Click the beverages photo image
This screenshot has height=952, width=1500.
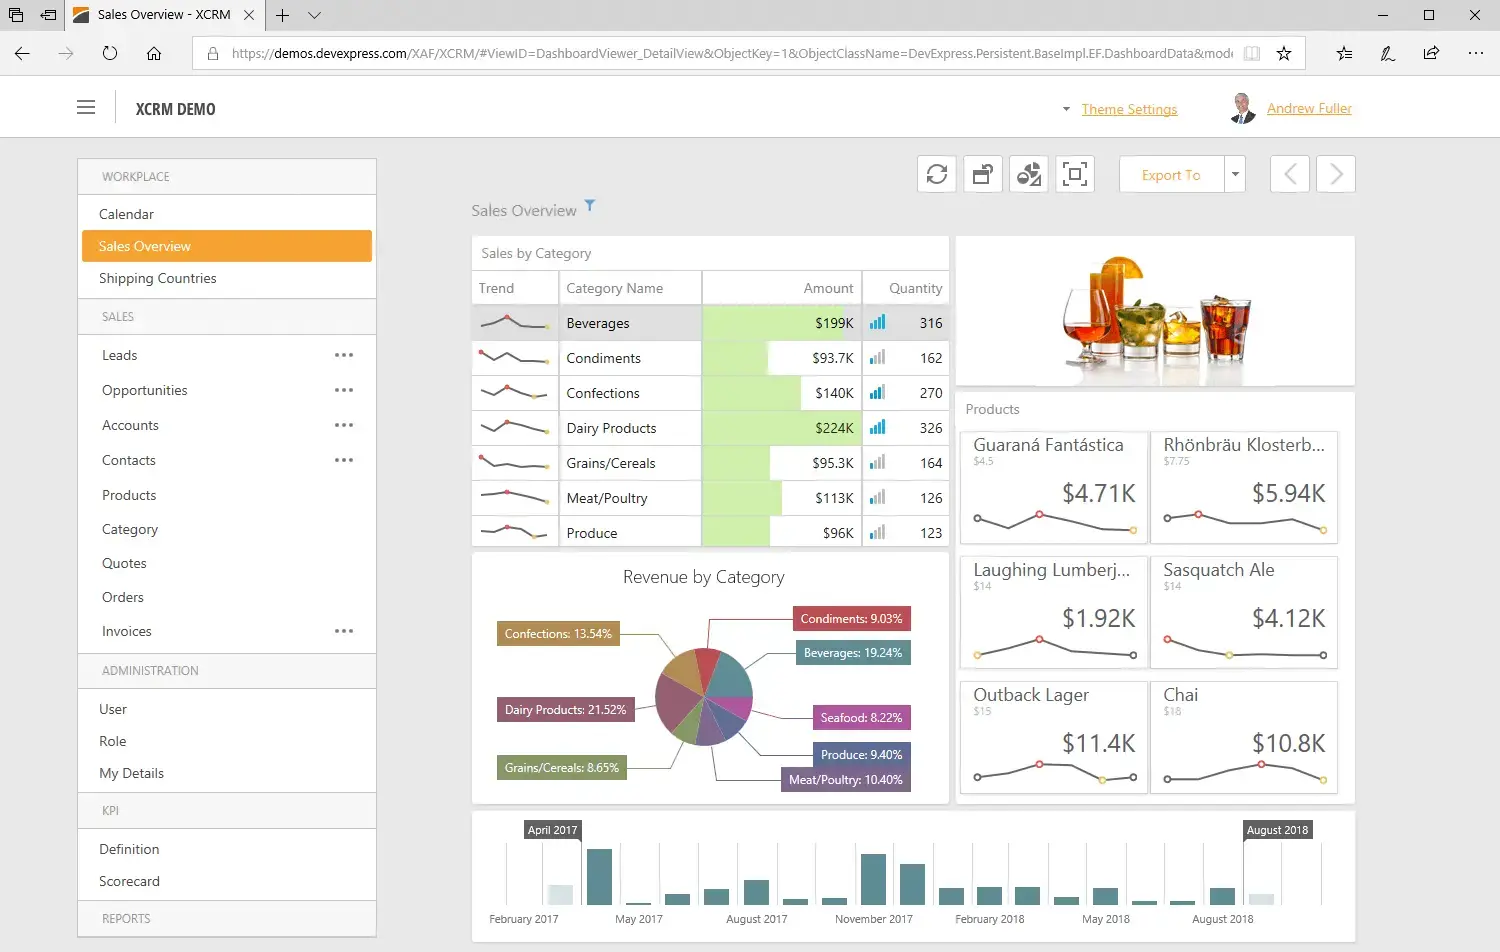pos(1155,312)
